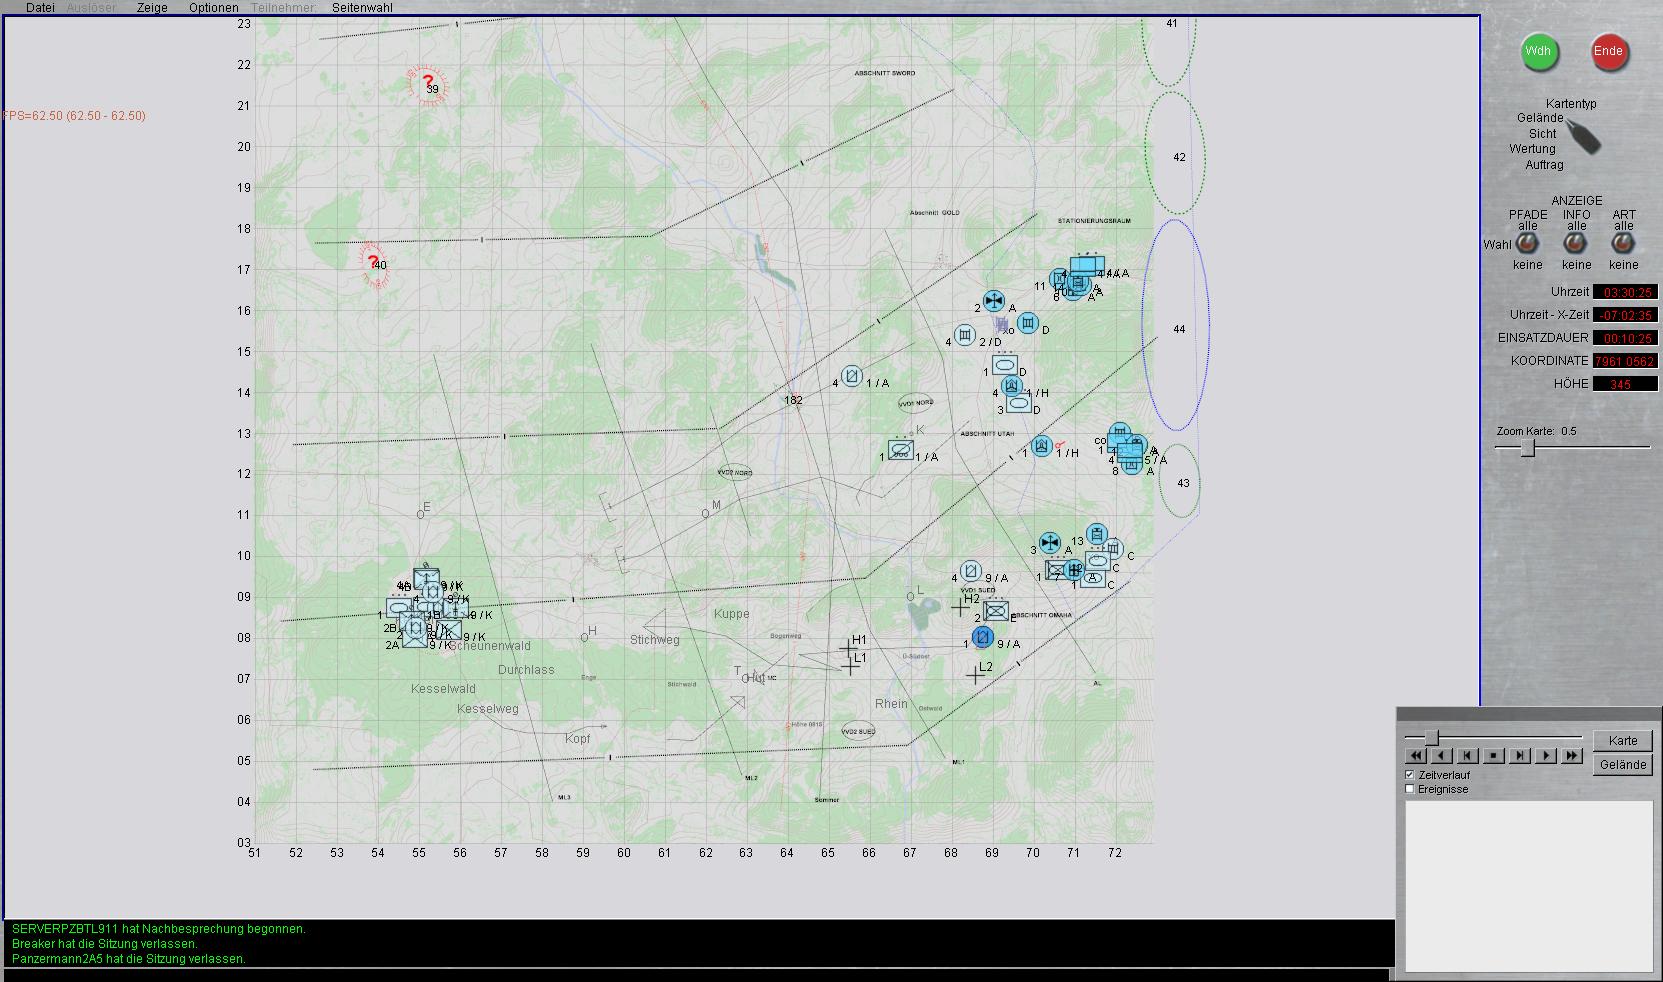1663x982 pixels.
Task: Jump to start with skip-to-beginning button
Action: (x=1467, y=756)
